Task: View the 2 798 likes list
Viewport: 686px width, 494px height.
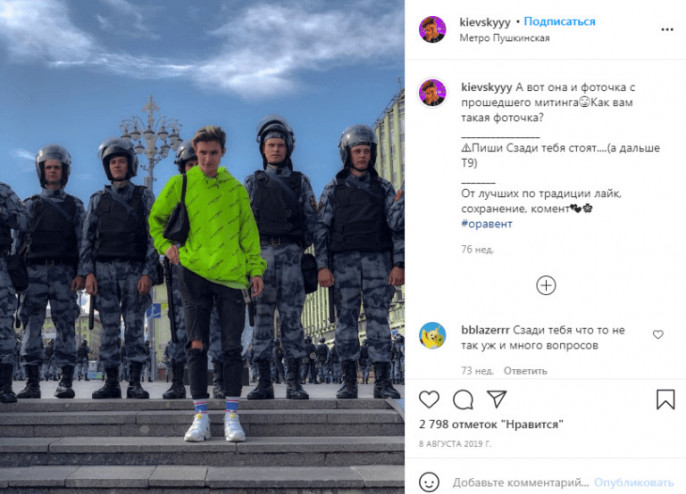Action: [491, 424]
